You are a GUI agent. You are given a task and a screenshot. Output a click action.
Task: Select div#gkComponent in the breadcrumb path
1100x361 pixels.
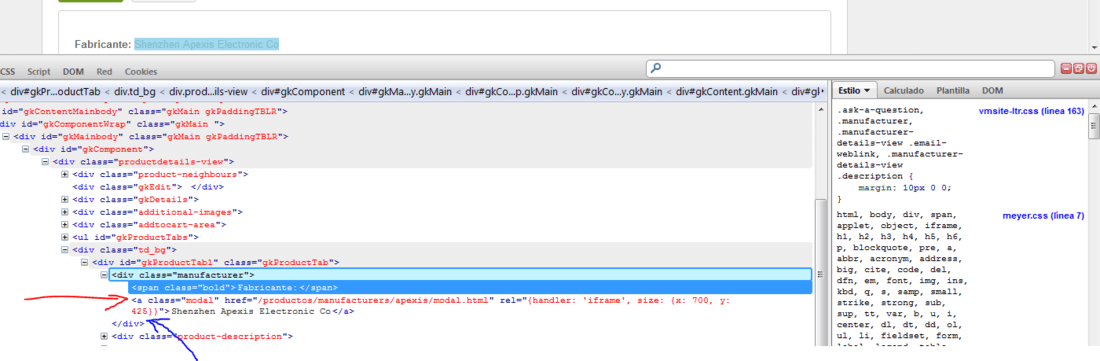point(304,92)
